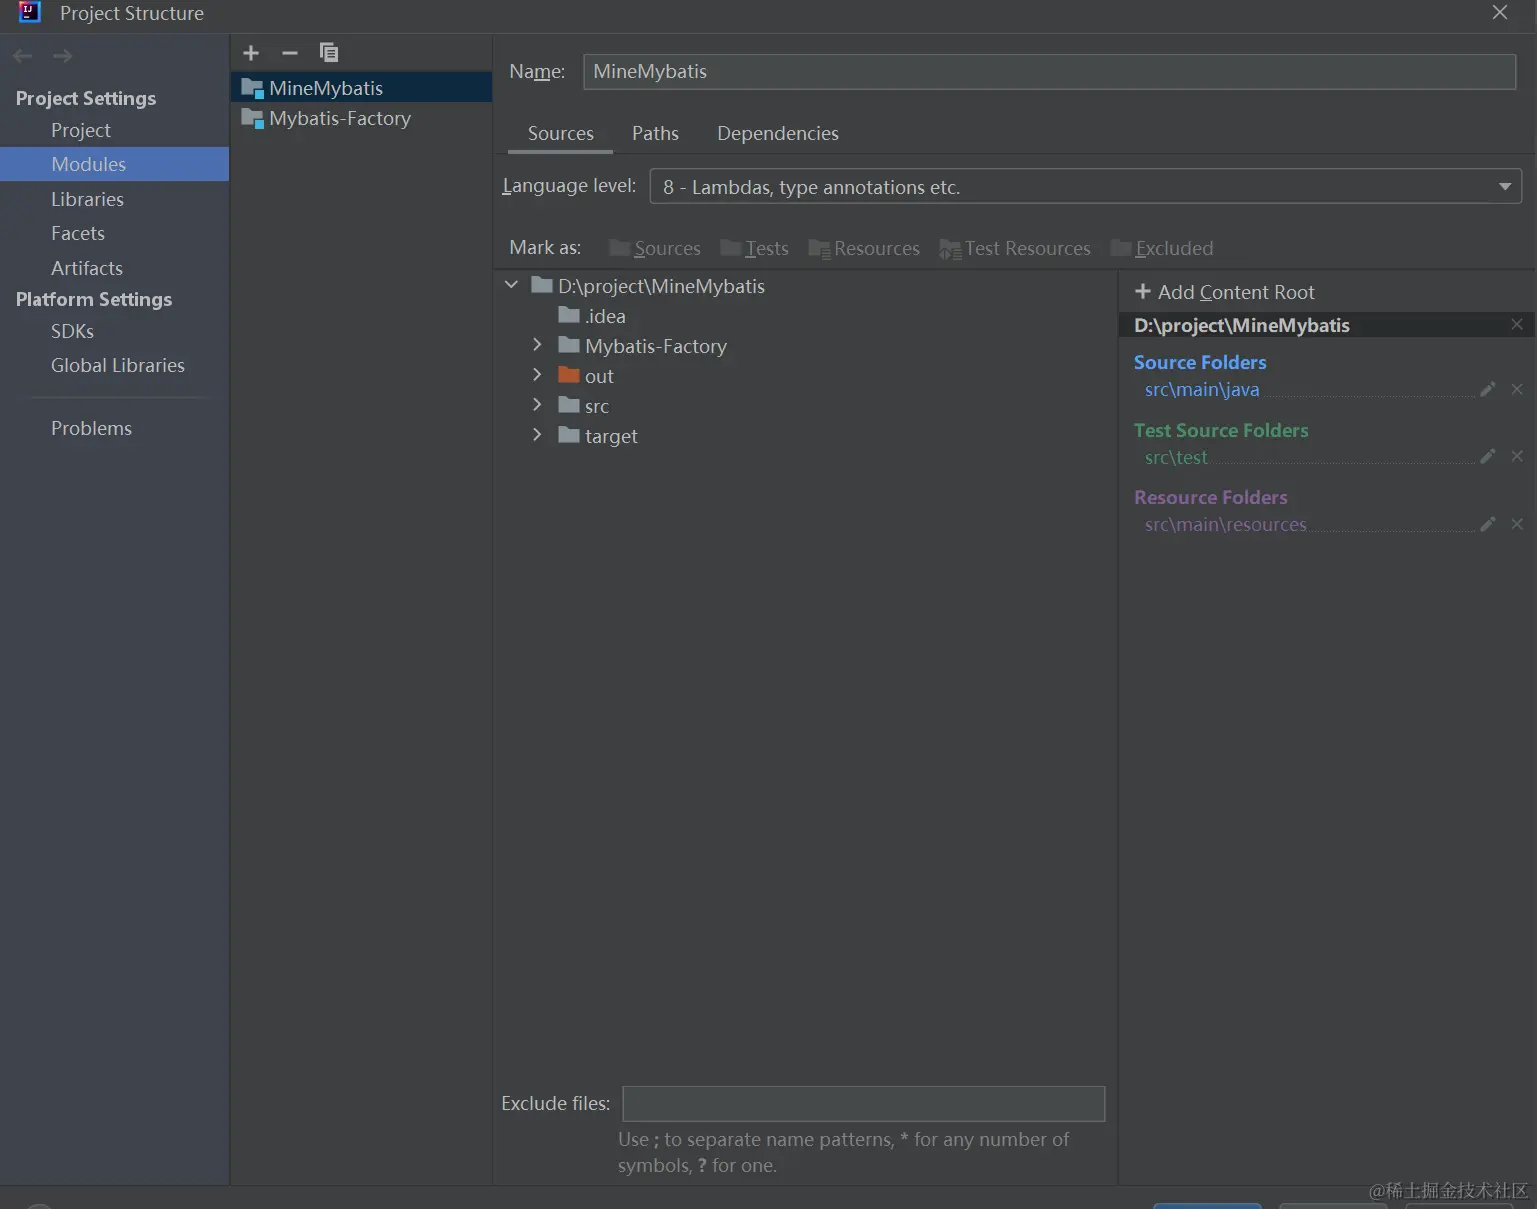1537x1209 pixels.
Task: Click the module Name field
Action: point(1049,71)
